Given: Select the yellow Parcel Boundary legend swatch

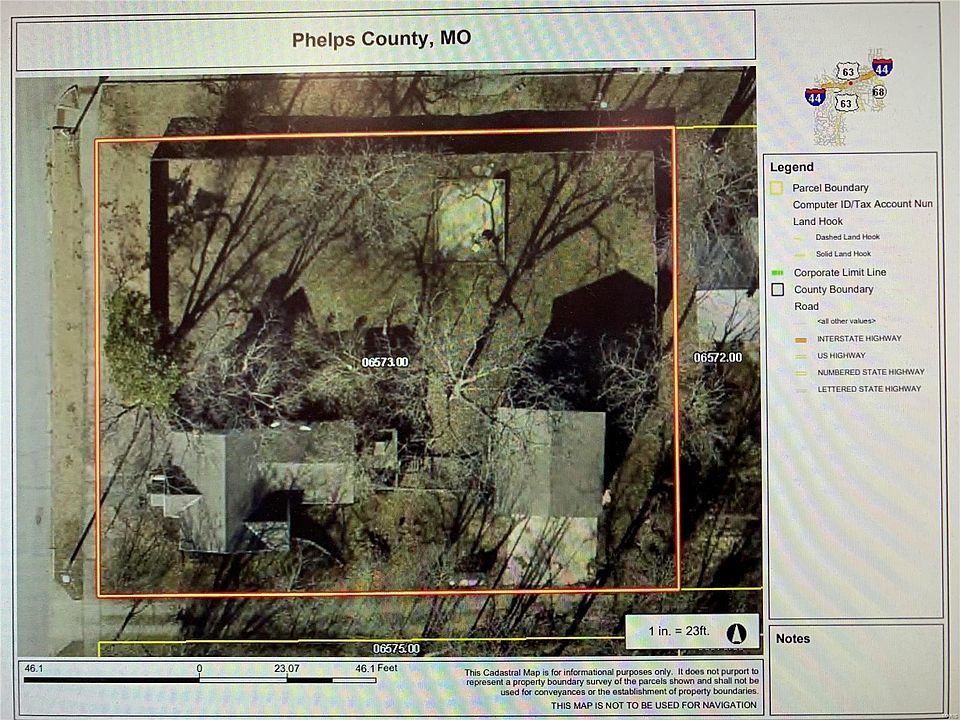Looking at the screenshot, I should [x=777, y=188].
